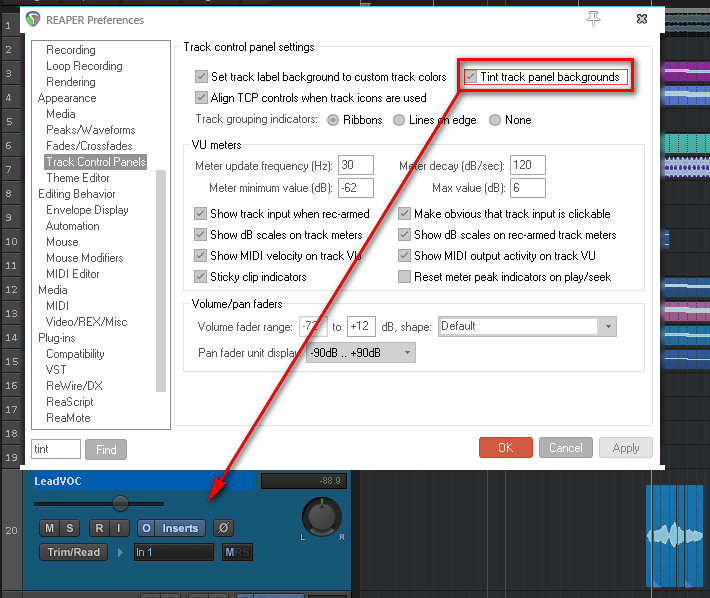Click the Meter decay field
The width and height of the screenshot is (710, 598).
[x=528, y=165]
